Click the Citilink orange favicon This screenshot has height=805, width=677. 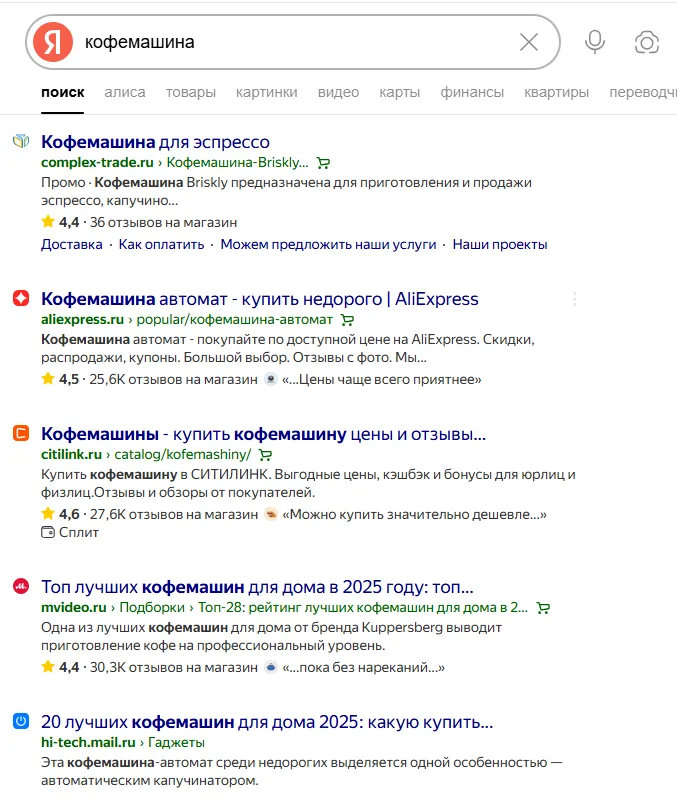(21, 433)
